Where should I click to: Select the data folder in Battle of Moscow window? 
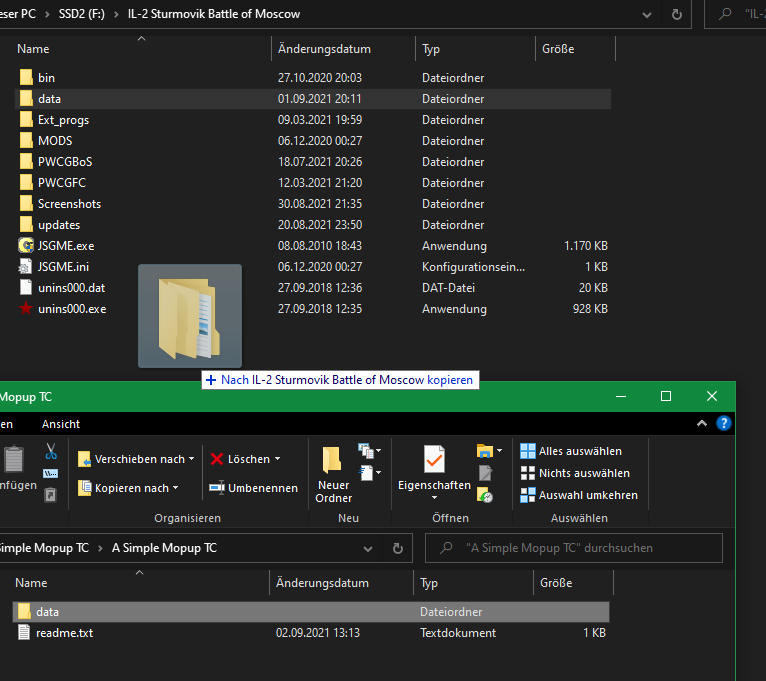[313, 99]
